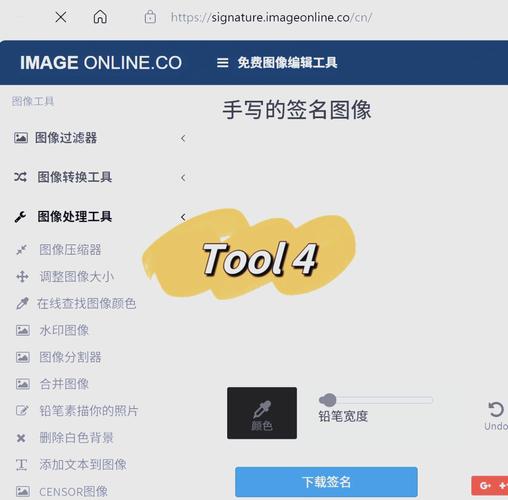Click the eyedropper icon beside 在线查找图像颜色

[22, 303]
